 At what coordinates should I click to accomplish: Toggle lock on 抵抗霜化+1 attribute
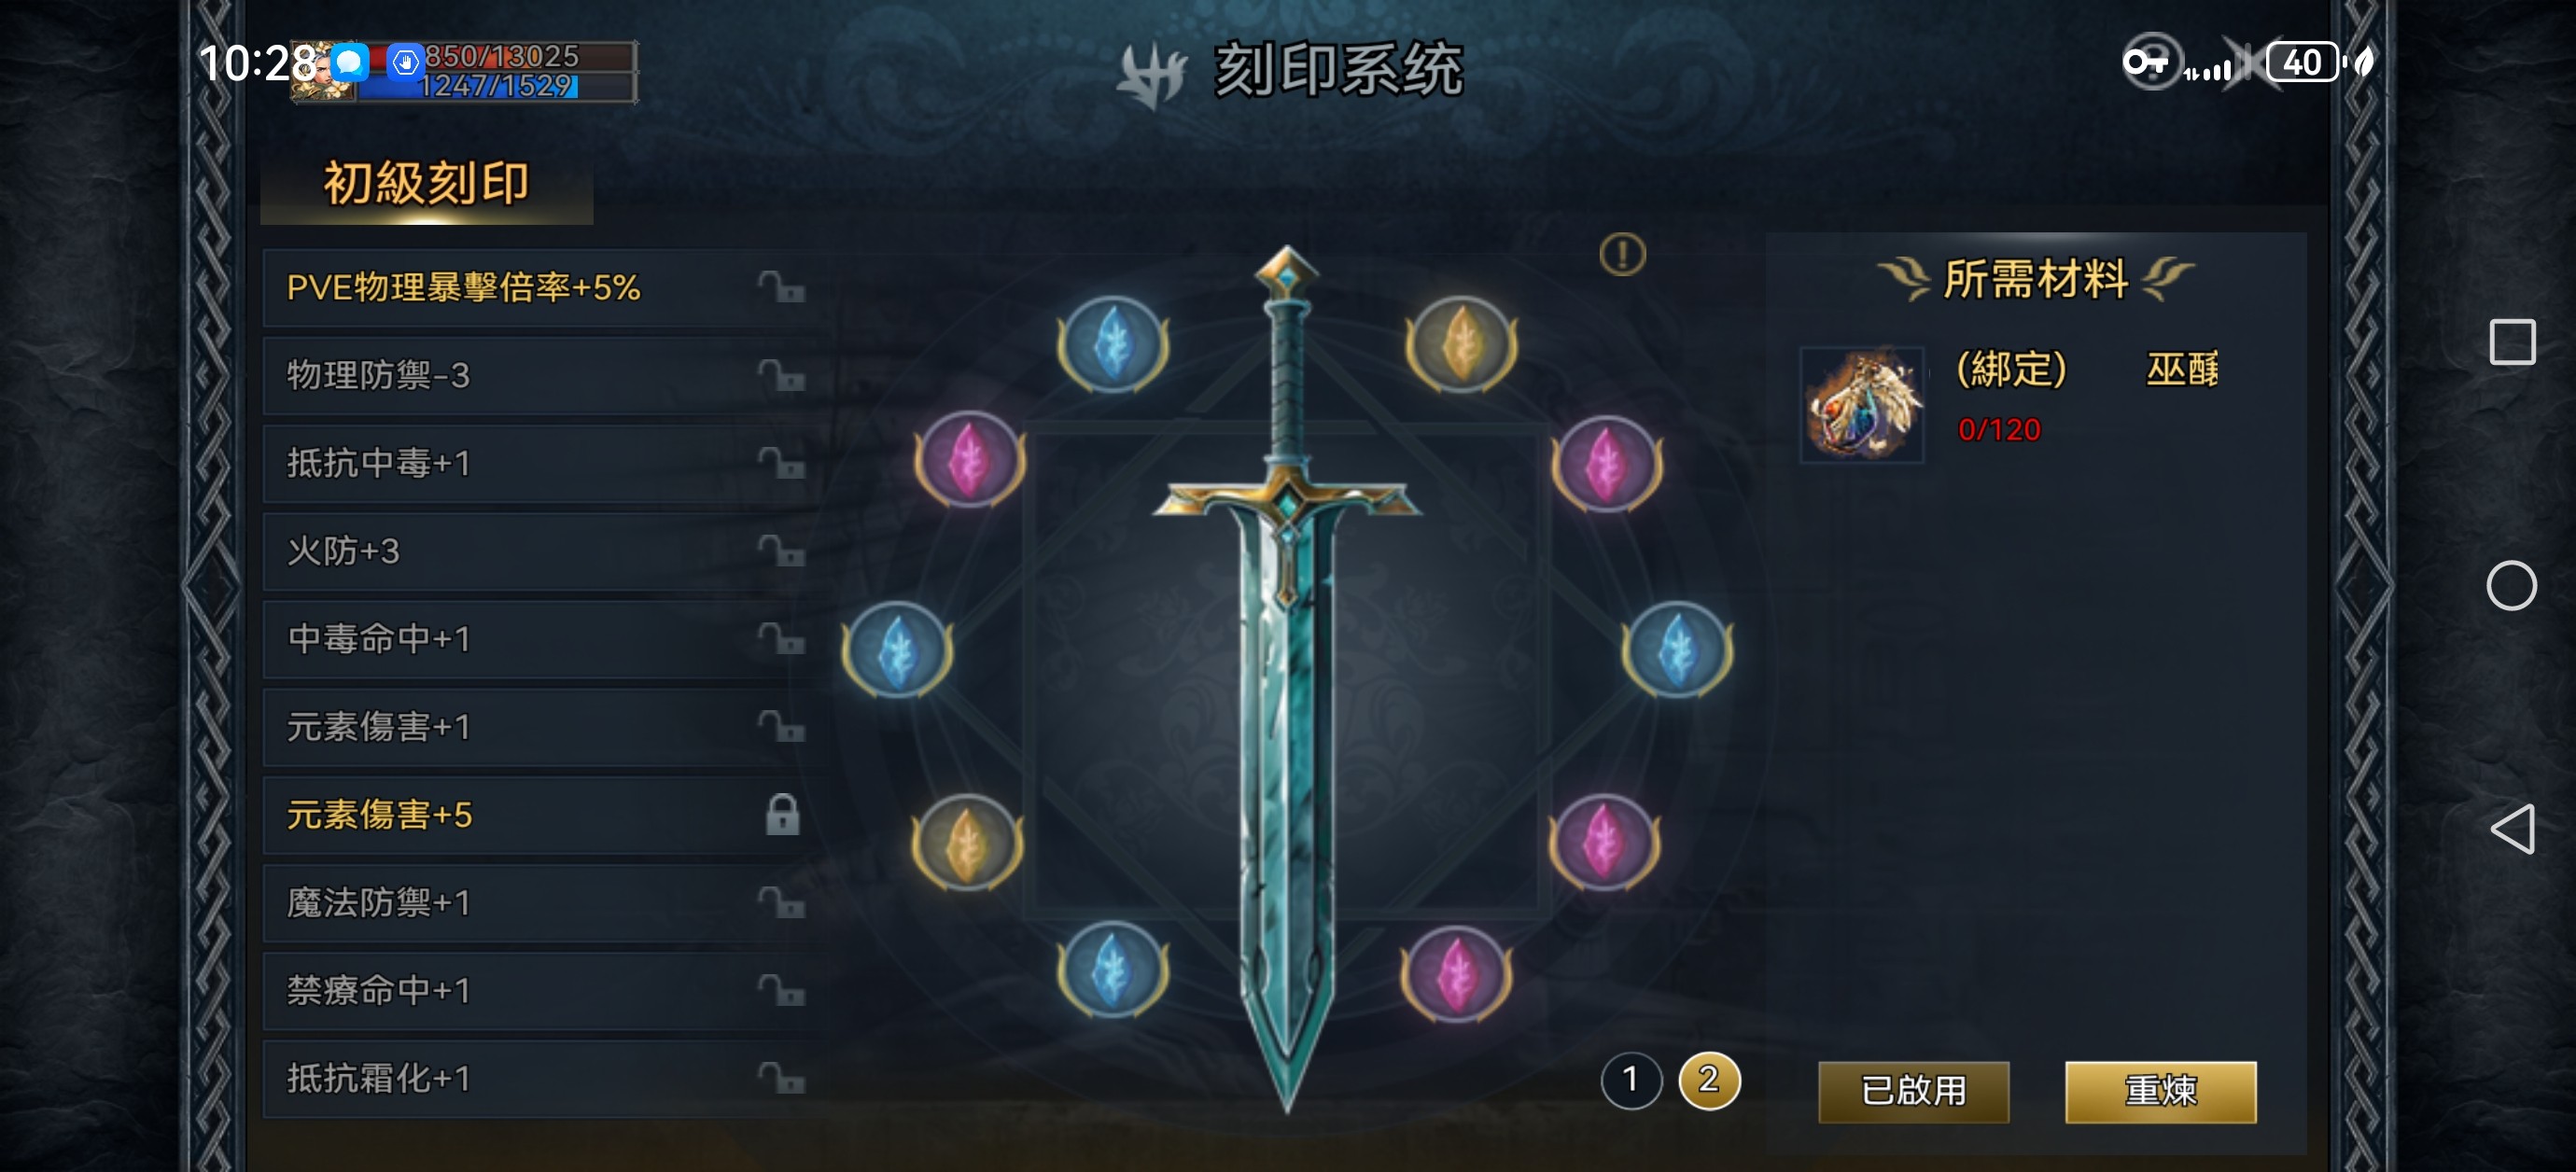click(x=781, y=1078)
